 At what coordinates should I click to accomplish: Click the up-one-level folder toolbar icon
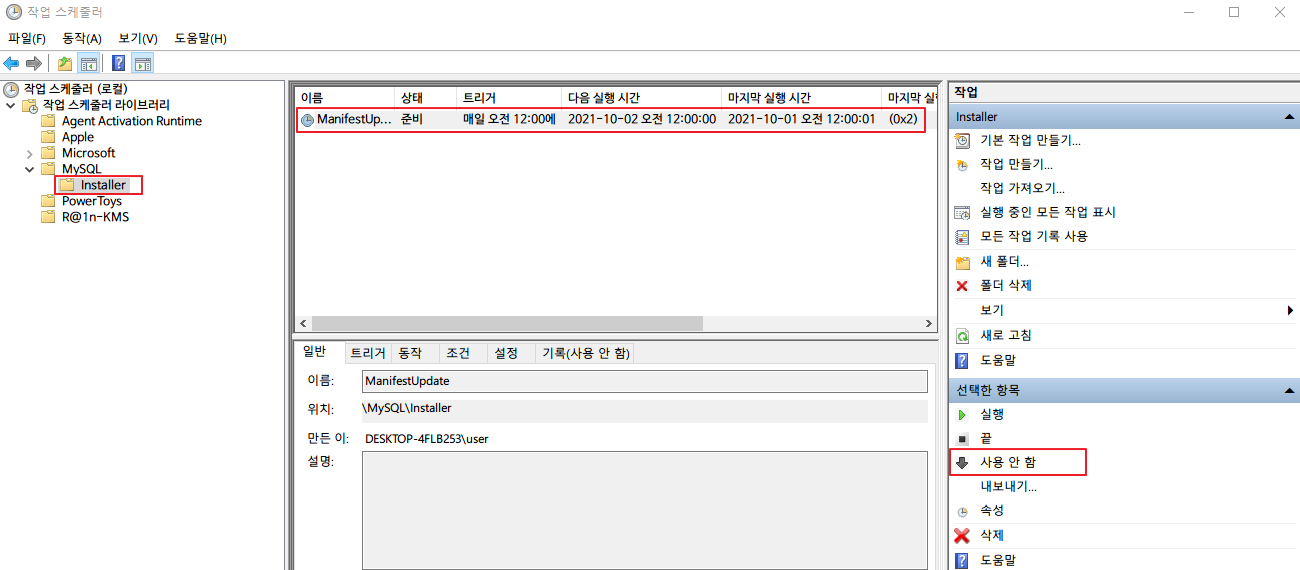[x=65, y=63]
